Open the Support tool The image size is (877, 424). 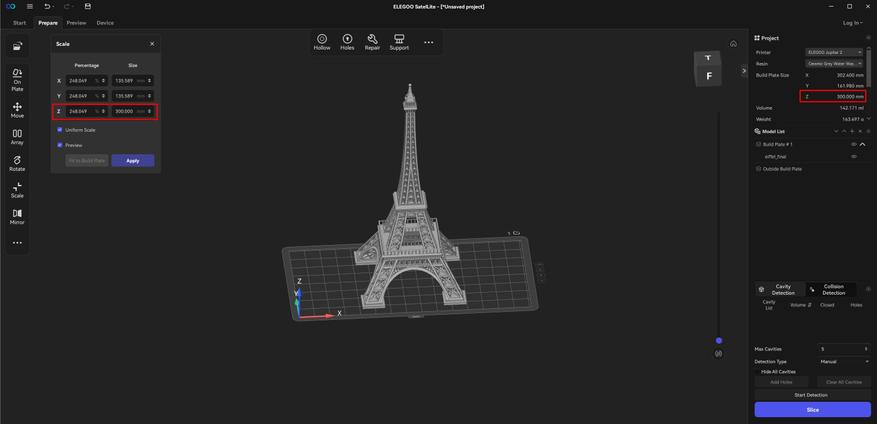point(399,43)
